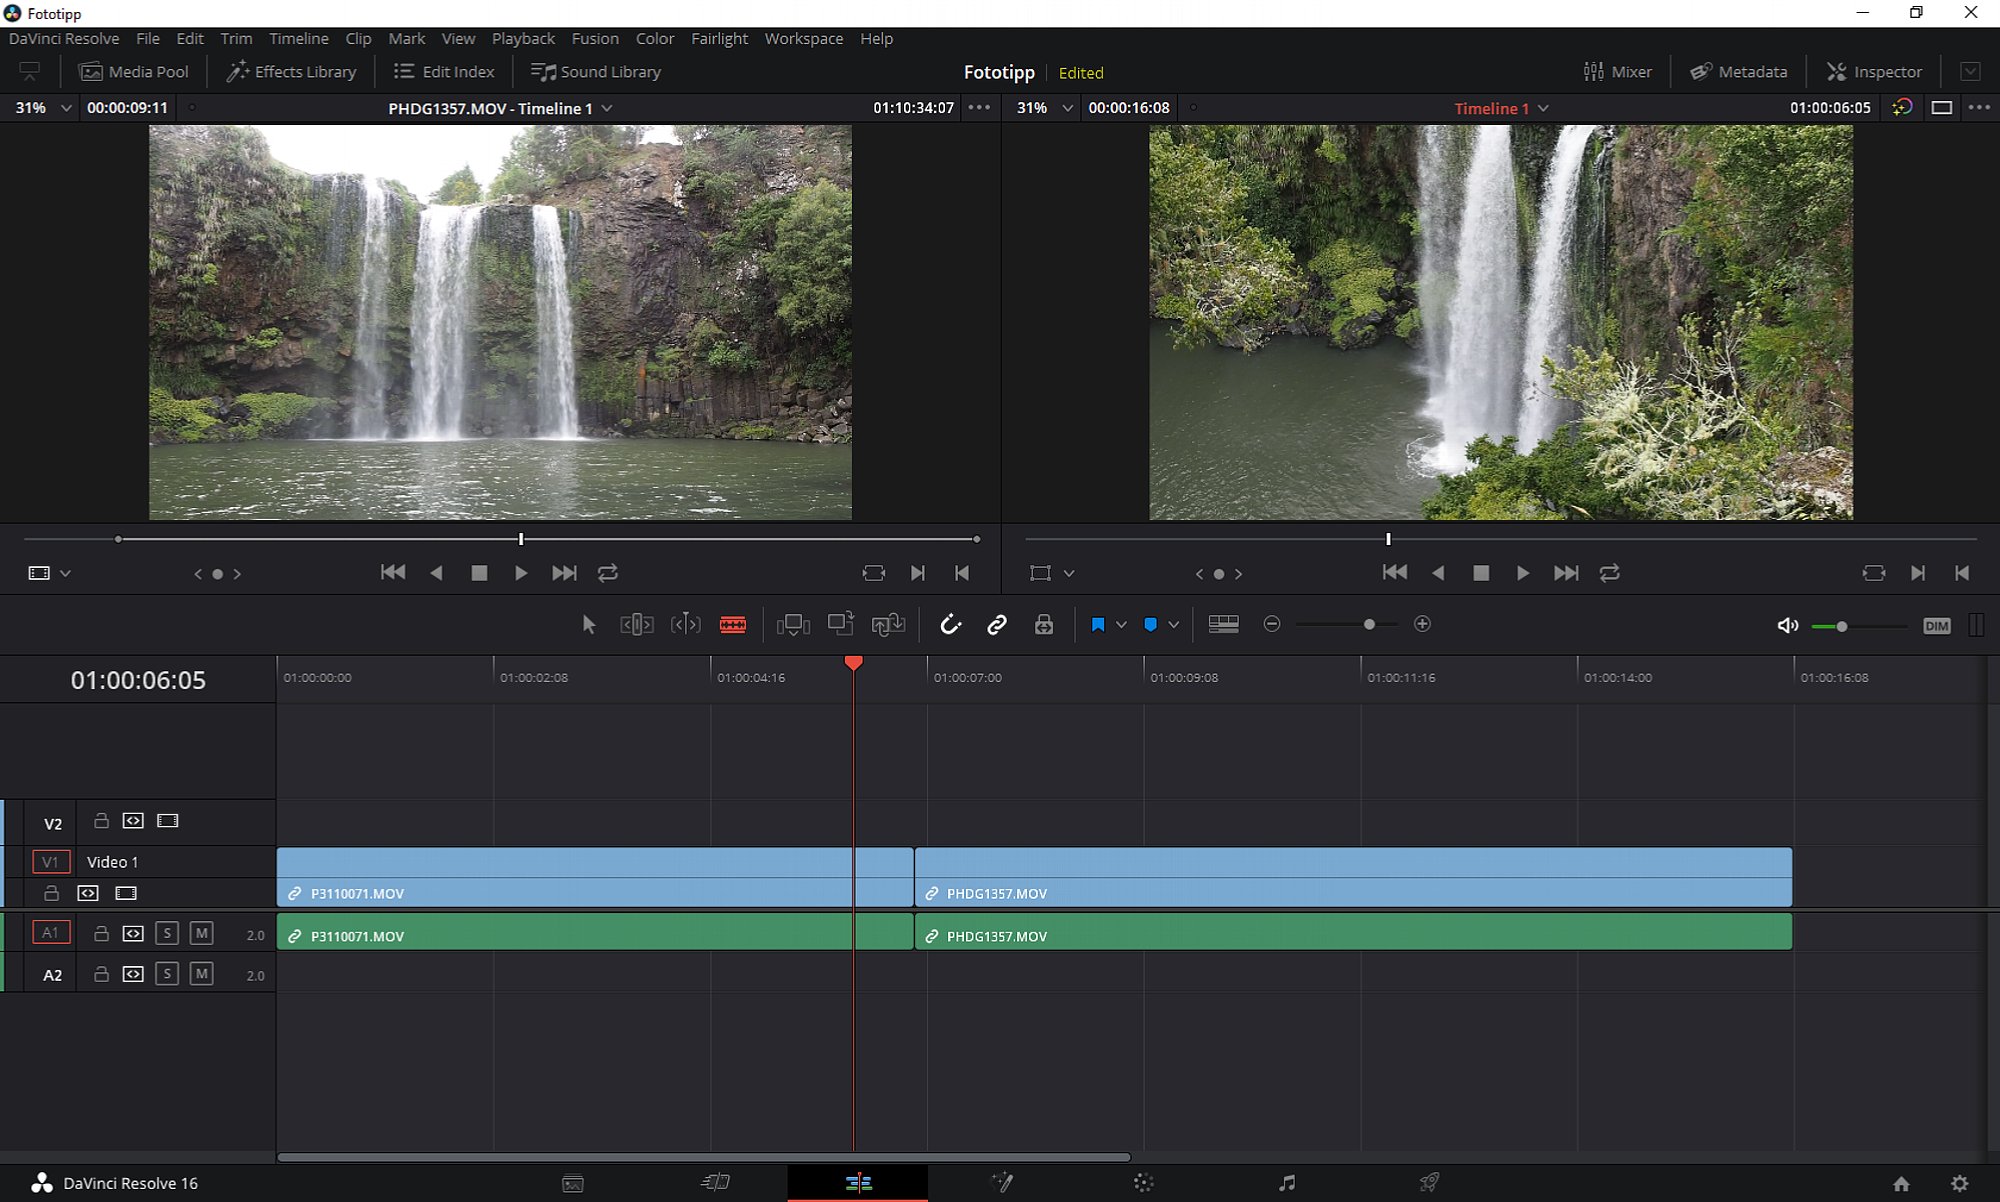This screenshot has height=1202, width=2000.
Task: Adjust the monitor volume slider
Action: click(1841, 626)
